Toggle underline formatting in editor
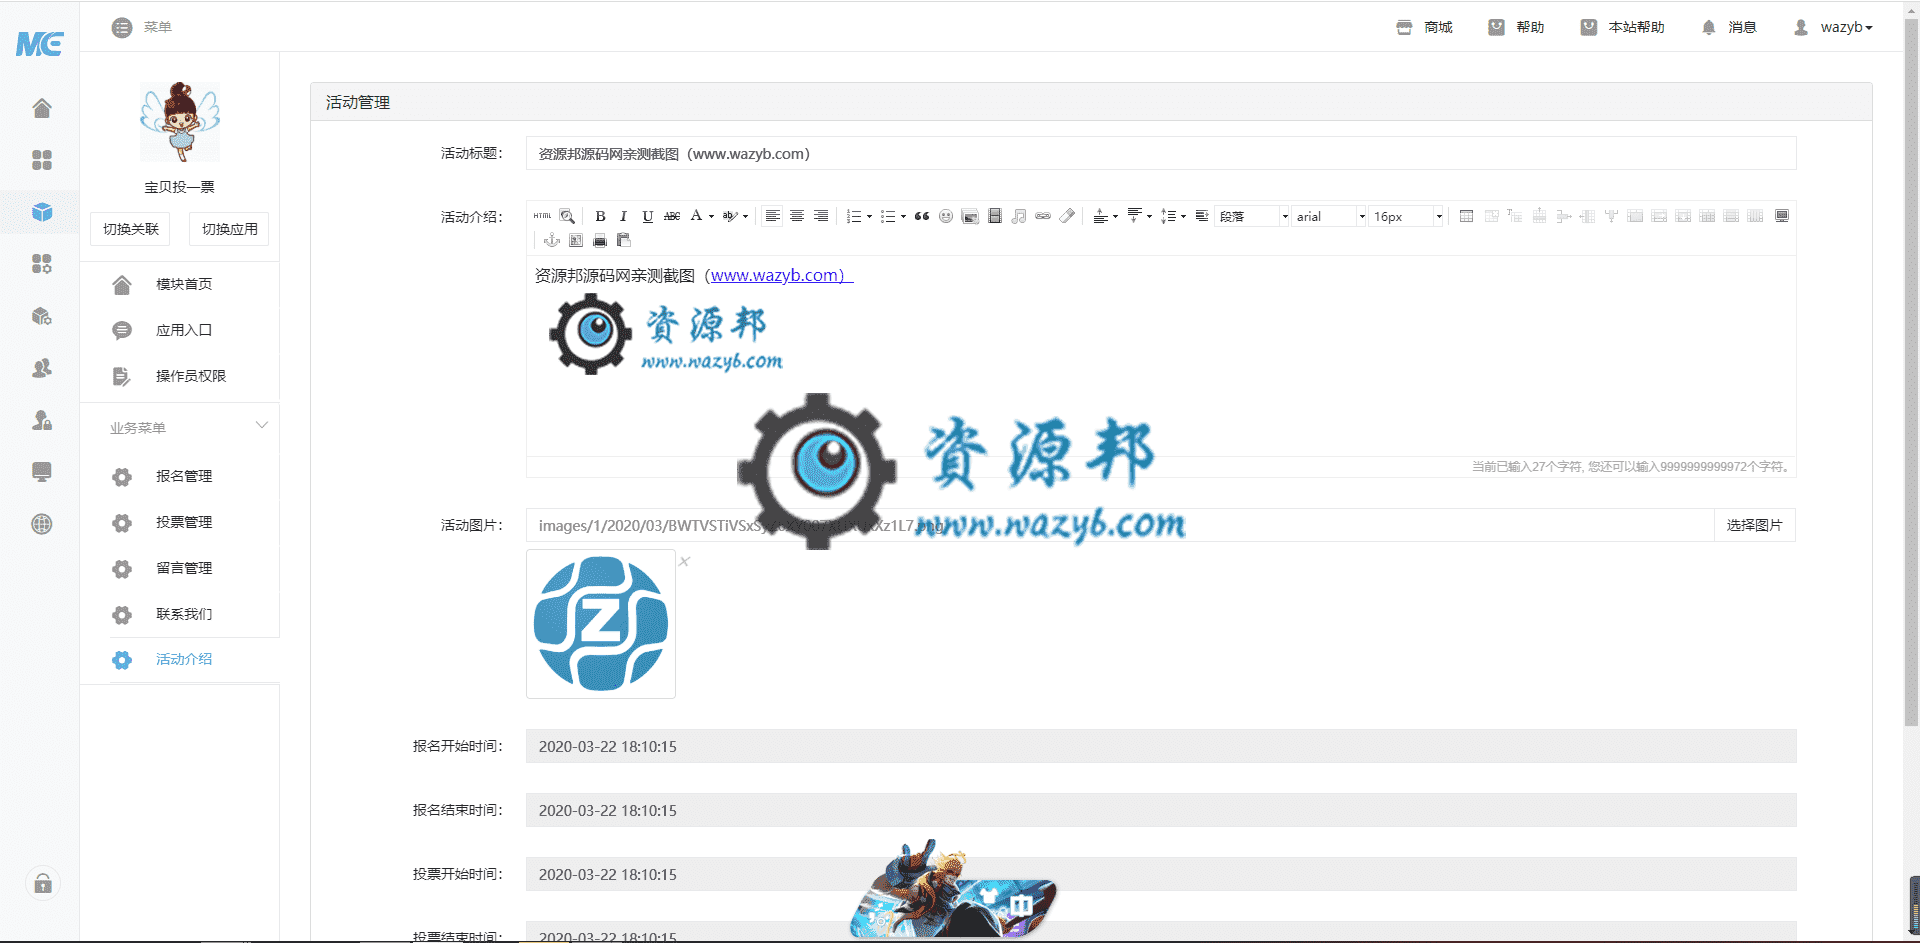Viewport: 1920px width, 943px height. coord(648,216)
